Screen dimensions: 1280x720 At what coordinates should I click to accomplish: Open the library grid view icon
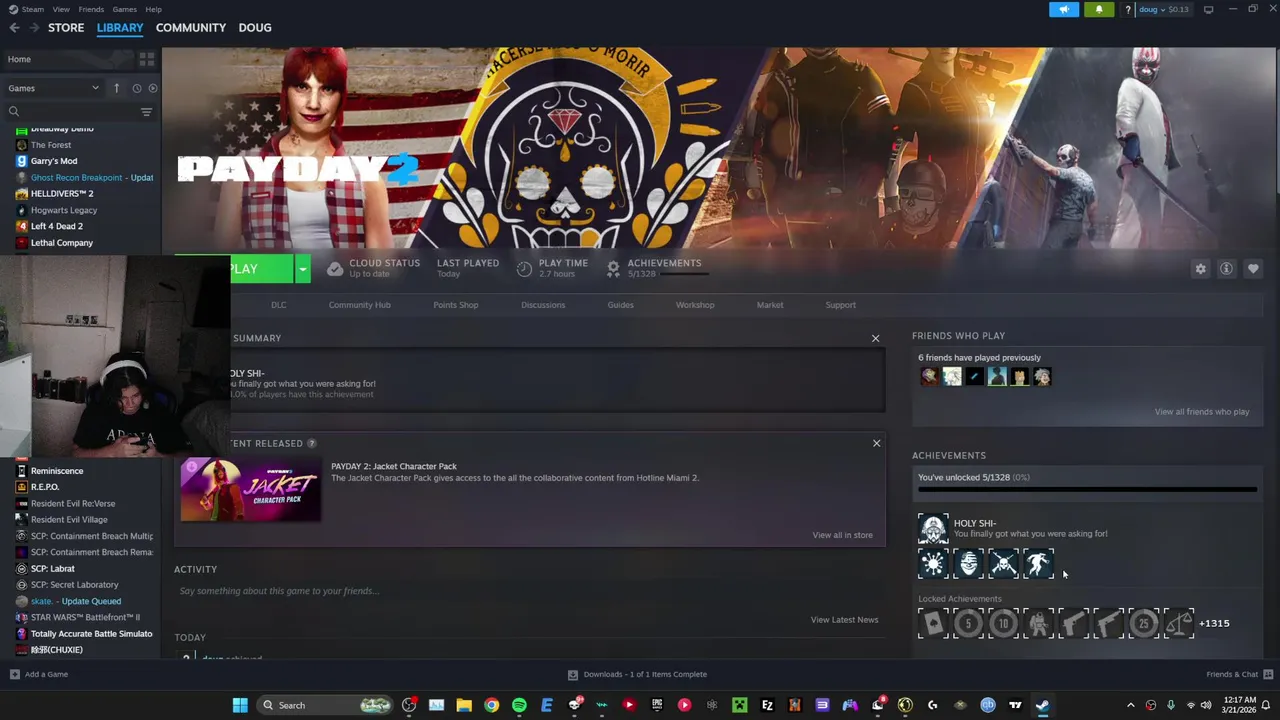[147, 59]
